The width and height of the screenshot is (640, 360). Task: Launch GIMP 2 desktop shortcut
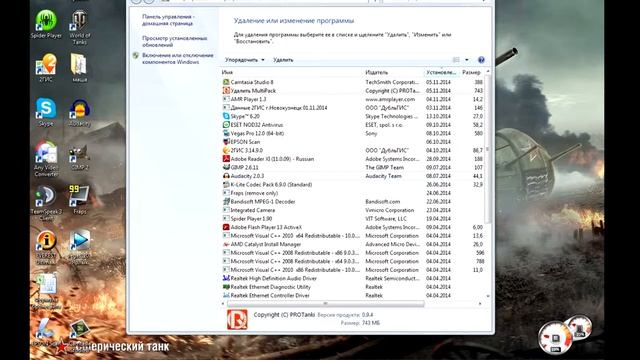pos(80,157)
